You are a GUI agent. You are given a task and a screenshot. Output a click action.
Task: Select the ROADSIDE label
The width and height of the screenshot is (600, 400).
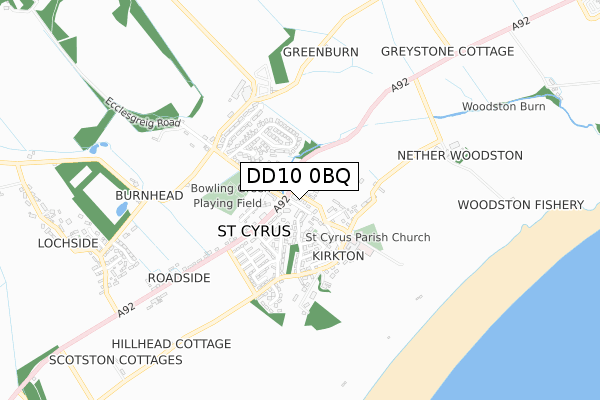[179, 278]
